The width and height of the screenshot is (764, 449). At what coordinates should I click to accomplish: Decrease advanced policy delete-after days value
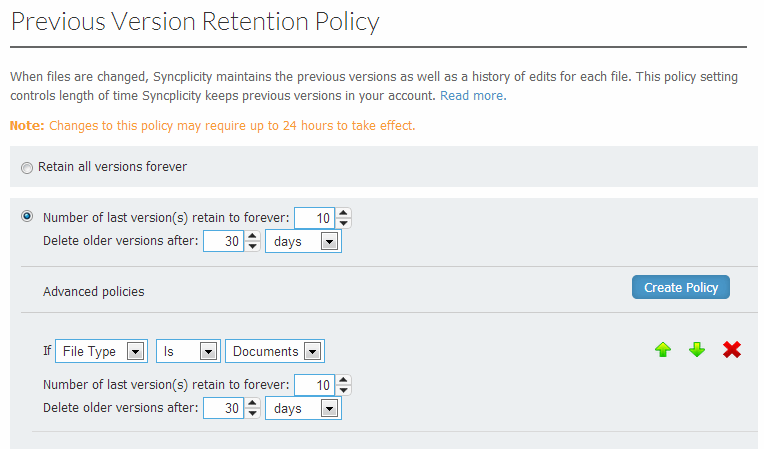point(252,413)
